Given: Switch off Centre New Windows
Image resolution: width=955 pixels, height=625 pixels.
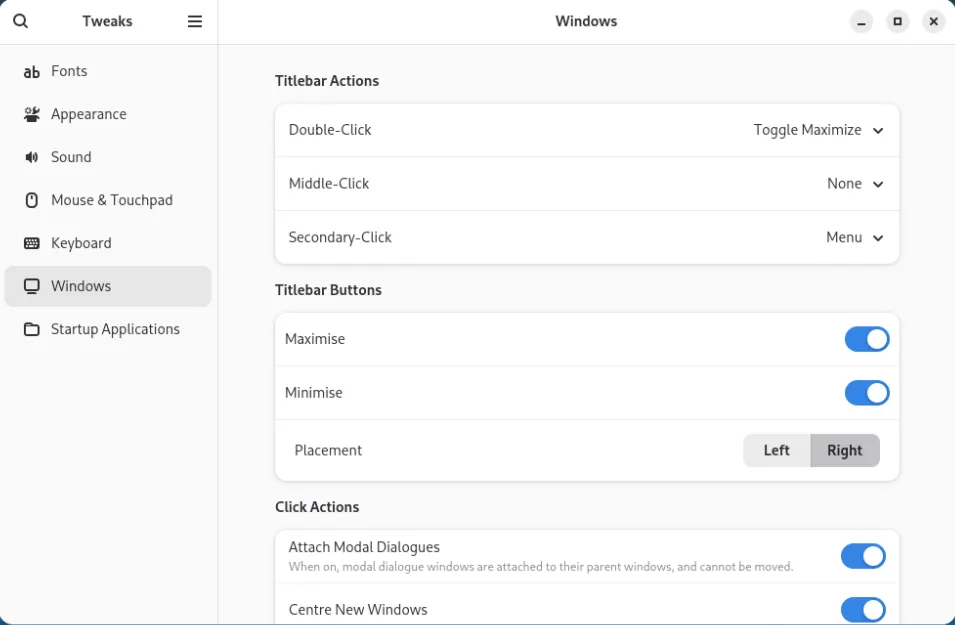Looking at the screenshot, I should click(862, 609).
